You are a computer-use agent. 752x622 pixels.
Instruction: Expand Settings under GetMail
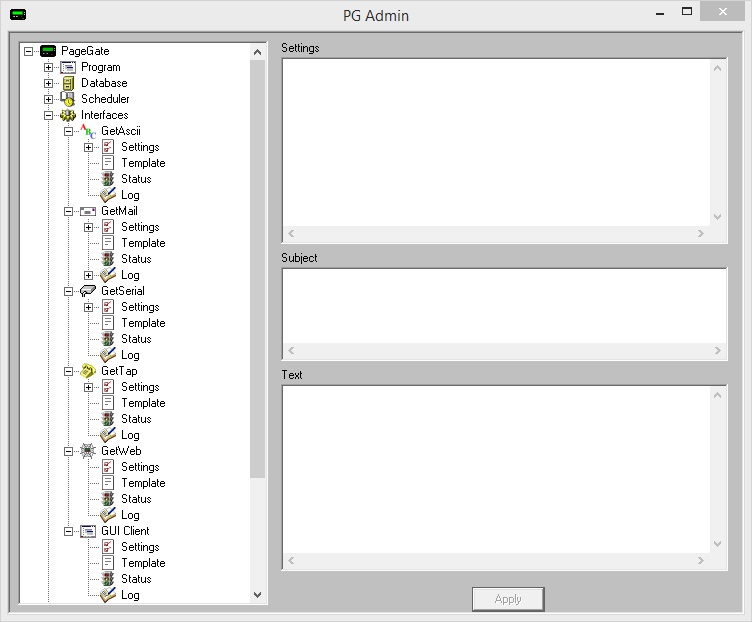point(89,227)
